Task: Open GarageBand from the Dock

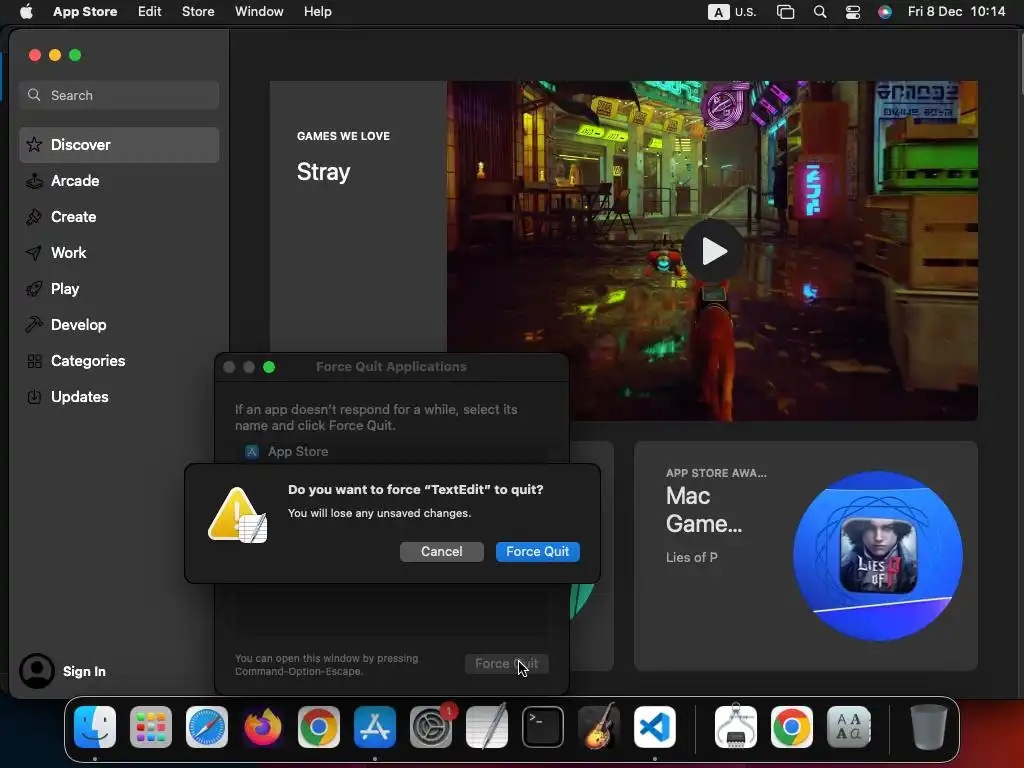Action: pos(599,727)
